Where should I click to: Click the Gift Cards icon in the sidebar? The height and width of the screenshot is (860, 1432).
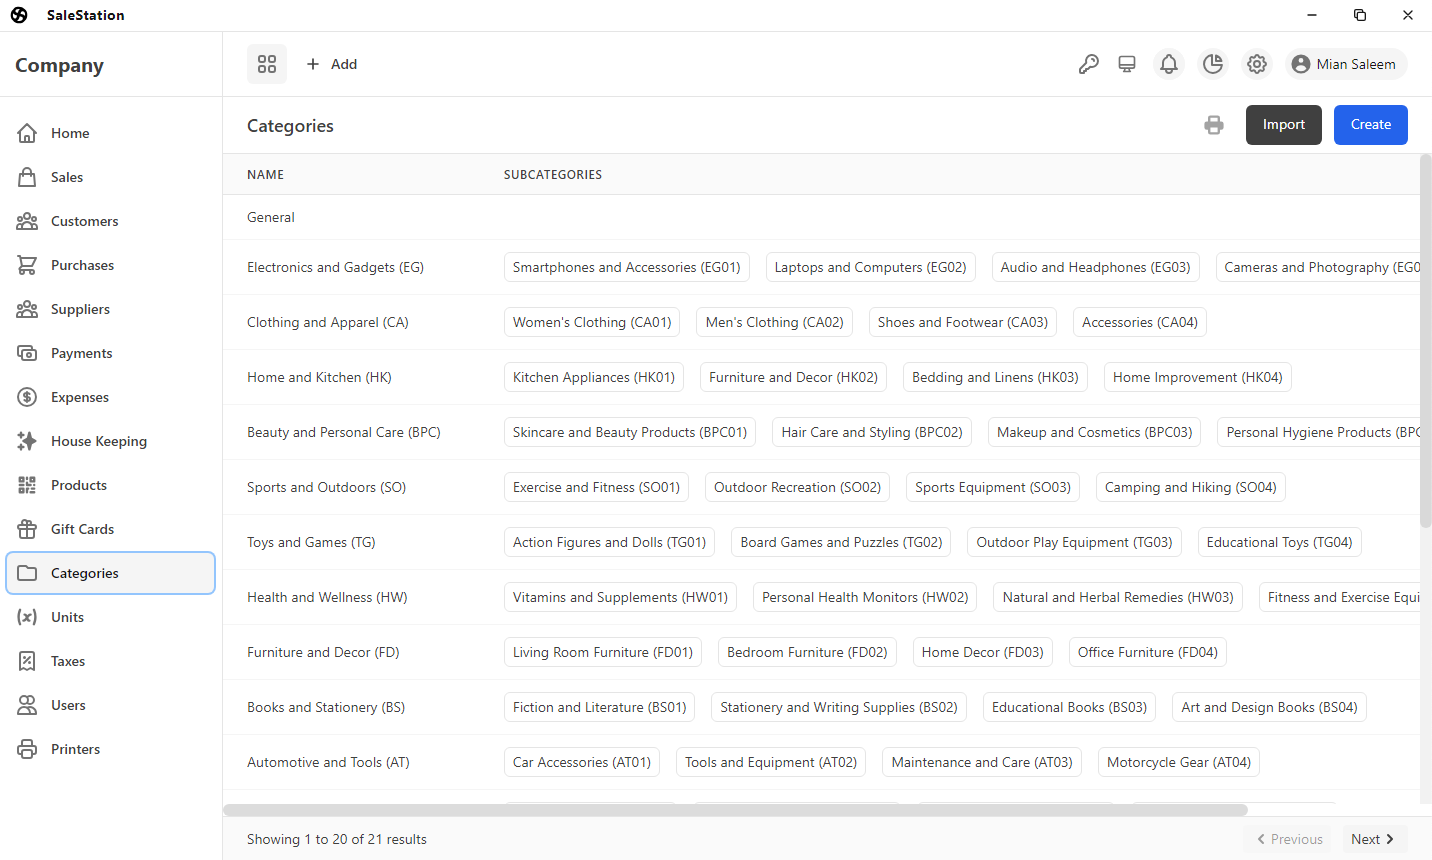(27, 529)
